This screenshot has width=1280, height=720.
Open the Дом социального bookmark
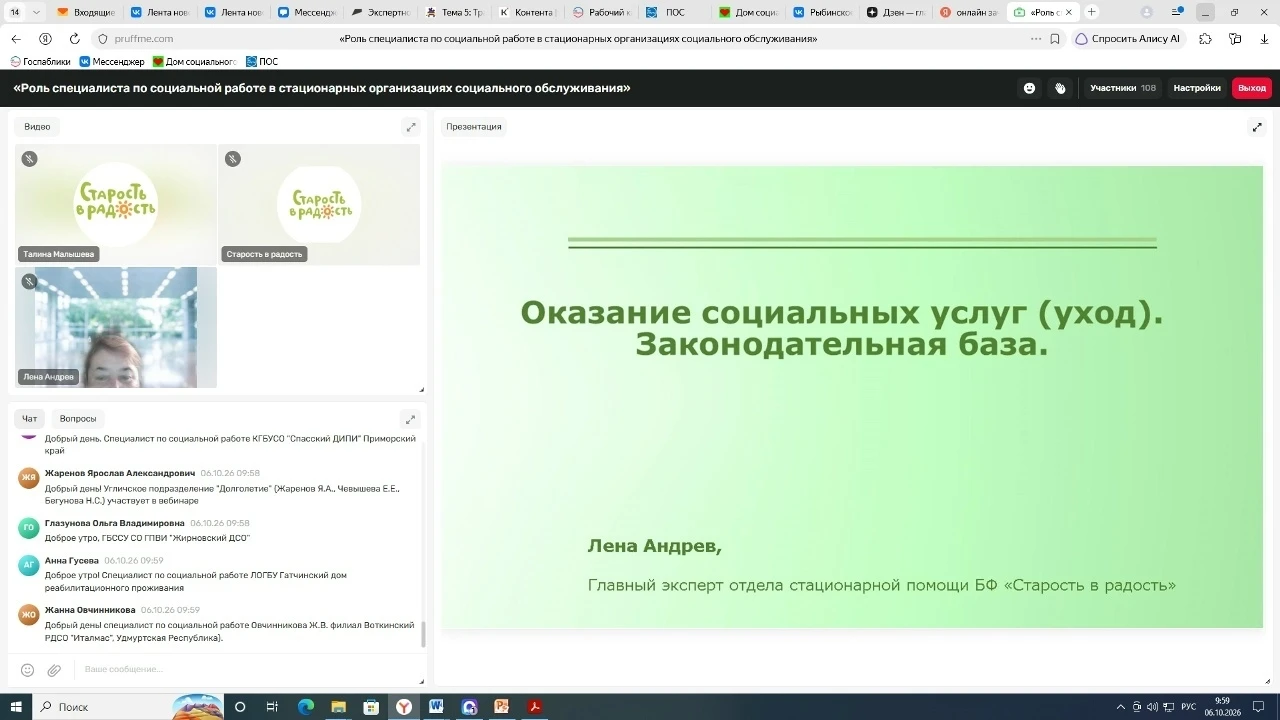pos(194,61)
